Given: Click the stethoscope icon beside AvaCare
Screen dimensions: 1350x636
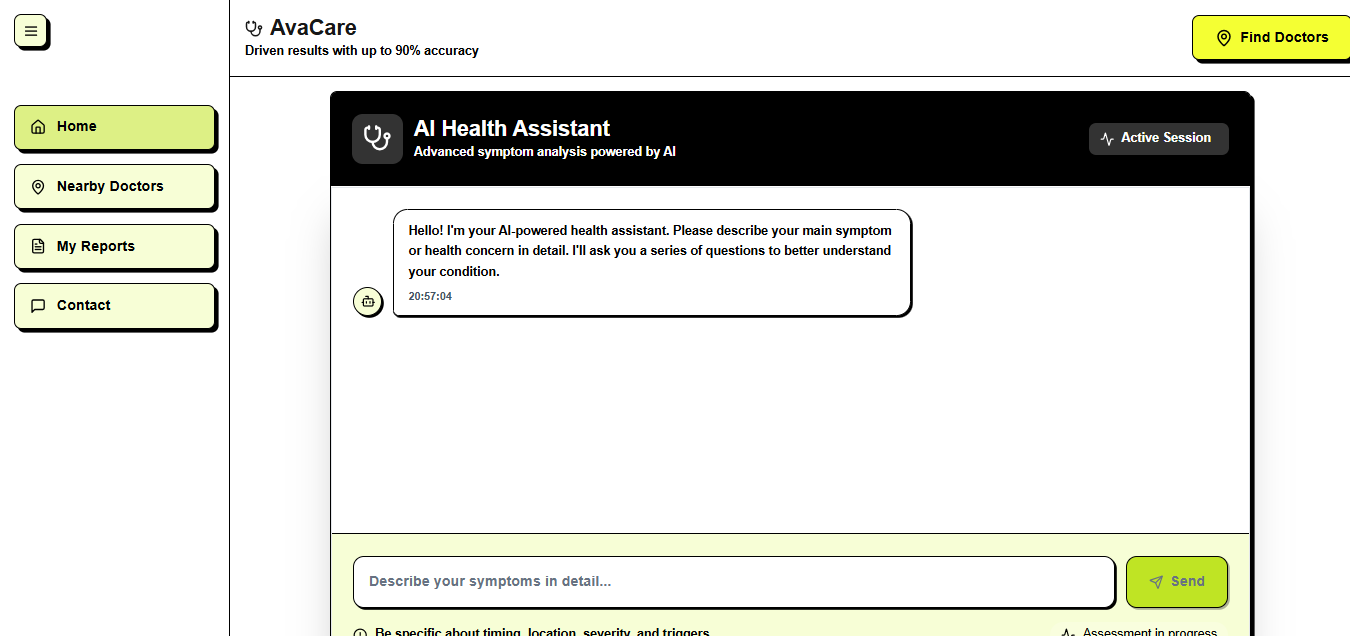Looking at the screenshot, I should pyautogui.click(x=254, y=28).
